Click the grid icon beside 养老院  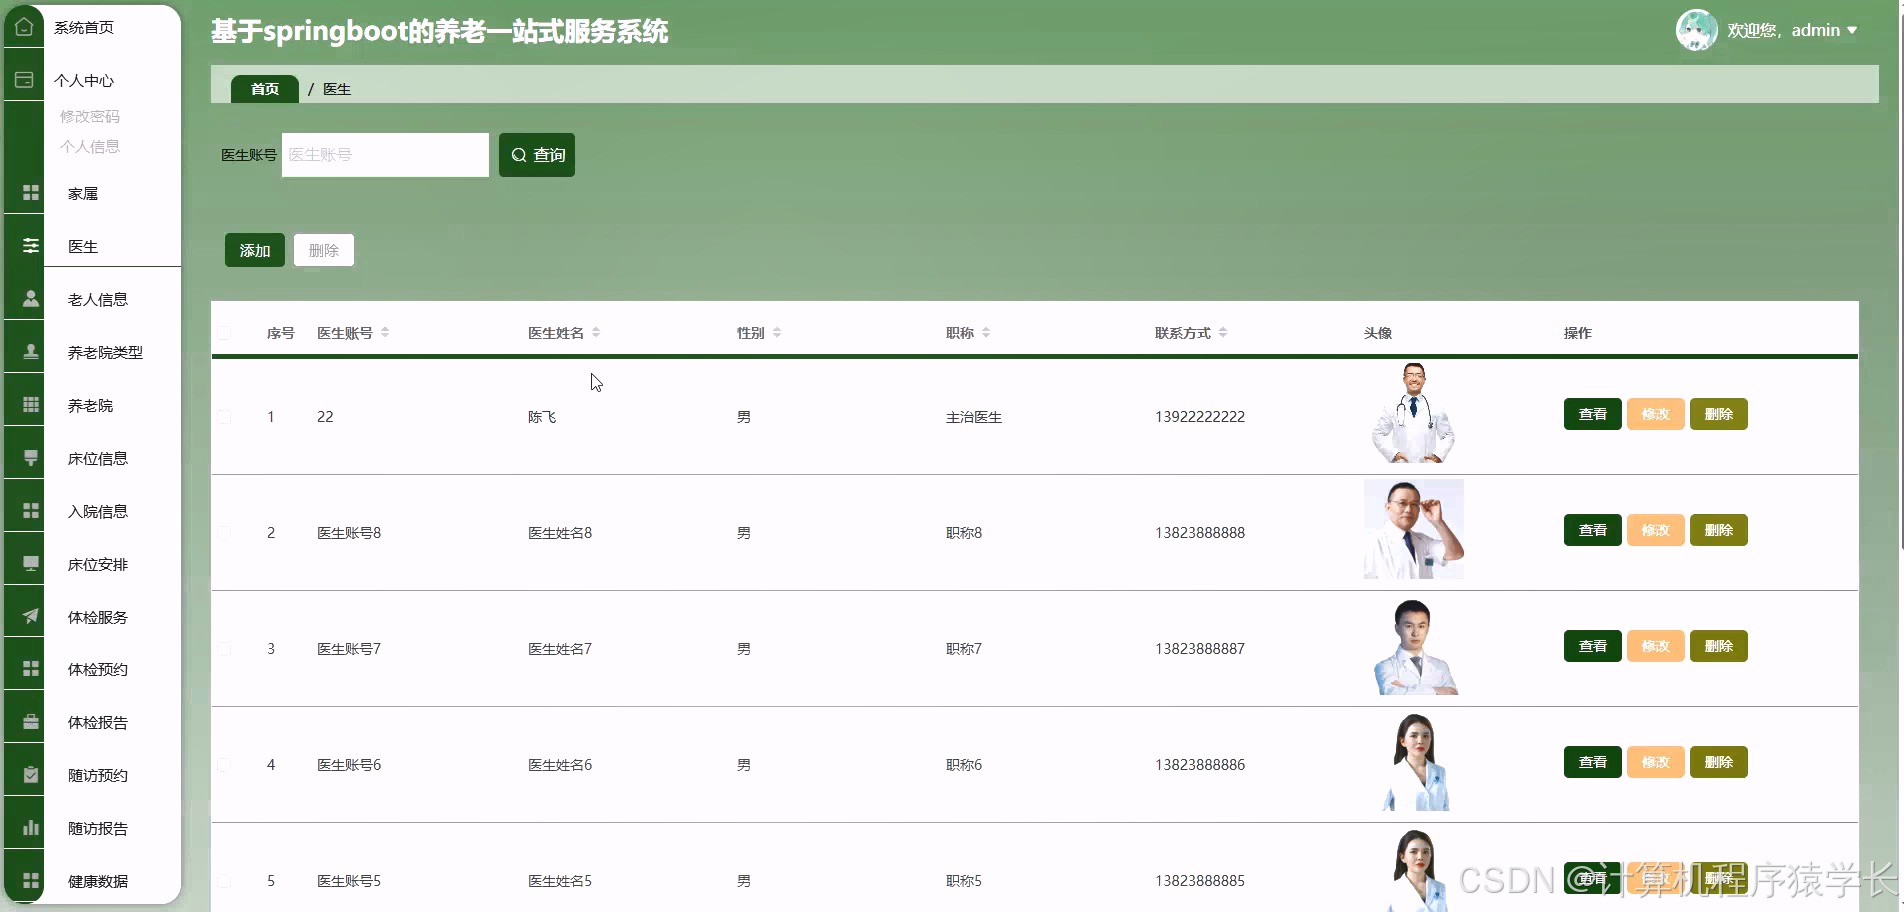[31, 405]
